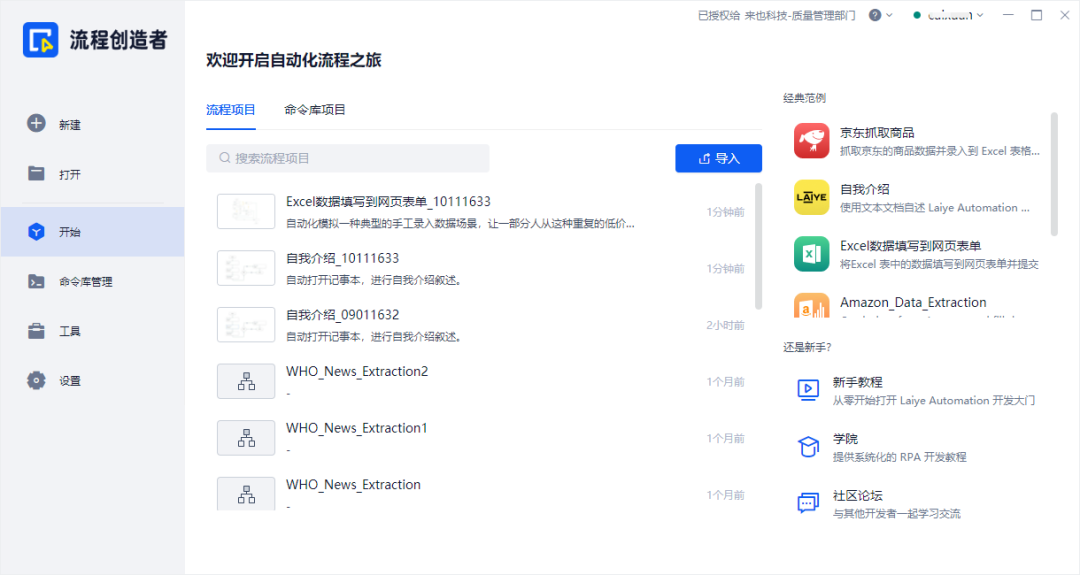Viewport: 1080px width, 575px height.
Task: Click the 流程创造者 logo icon
Action: 41,40
